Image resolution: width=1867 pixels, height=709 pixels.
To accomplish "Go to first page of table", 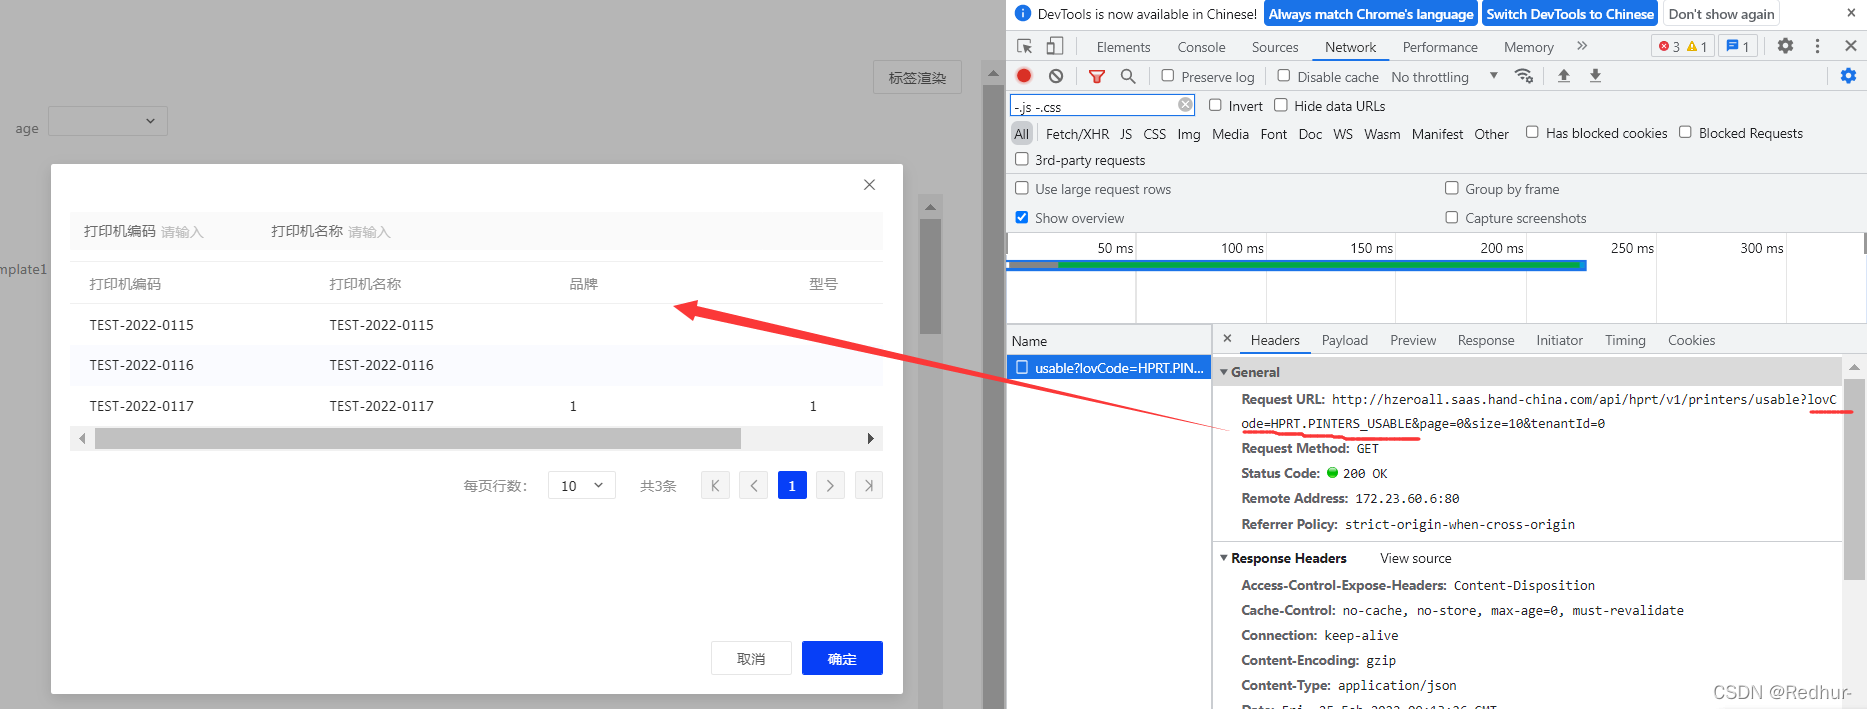I will (715, 486).
